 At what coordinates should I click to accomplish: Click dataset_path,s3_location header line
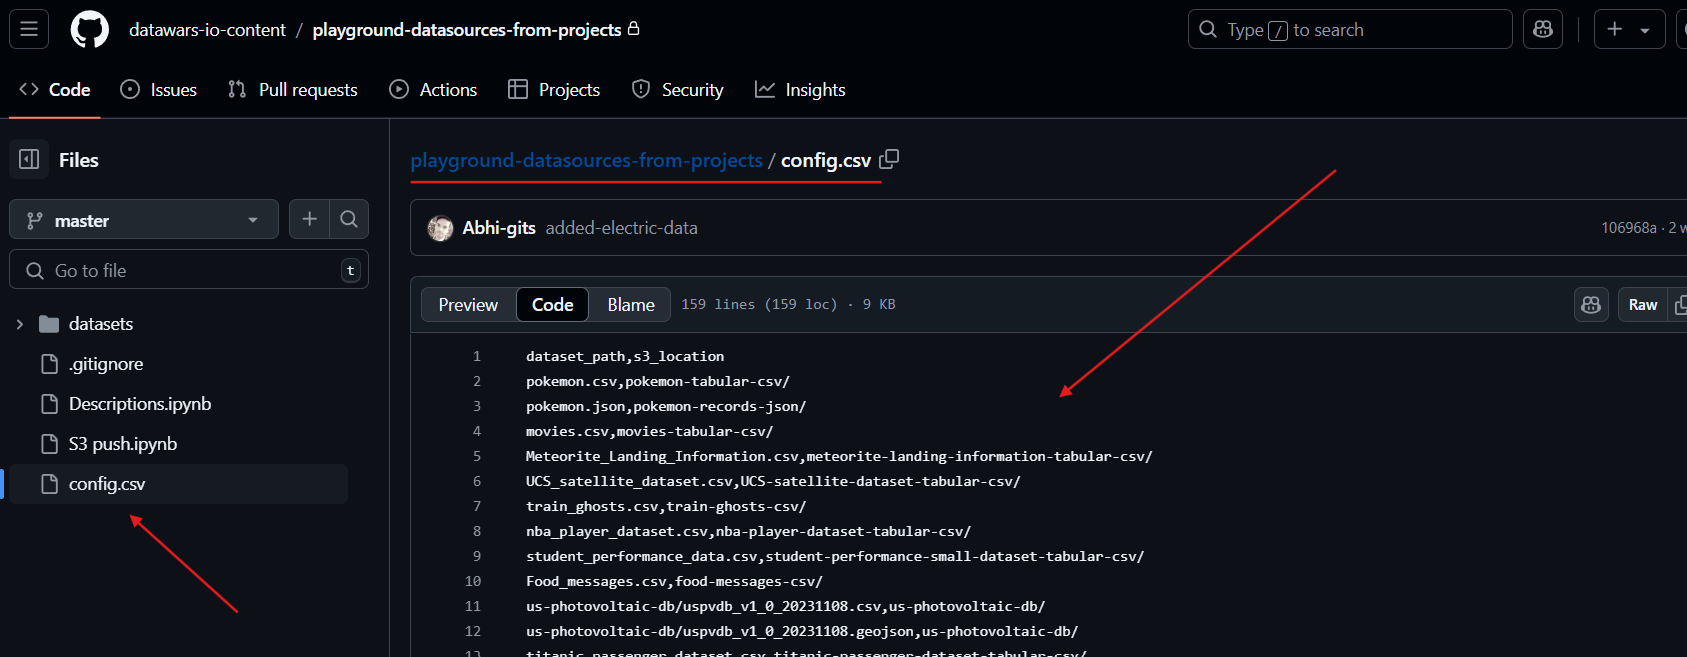tap(625, 356)
